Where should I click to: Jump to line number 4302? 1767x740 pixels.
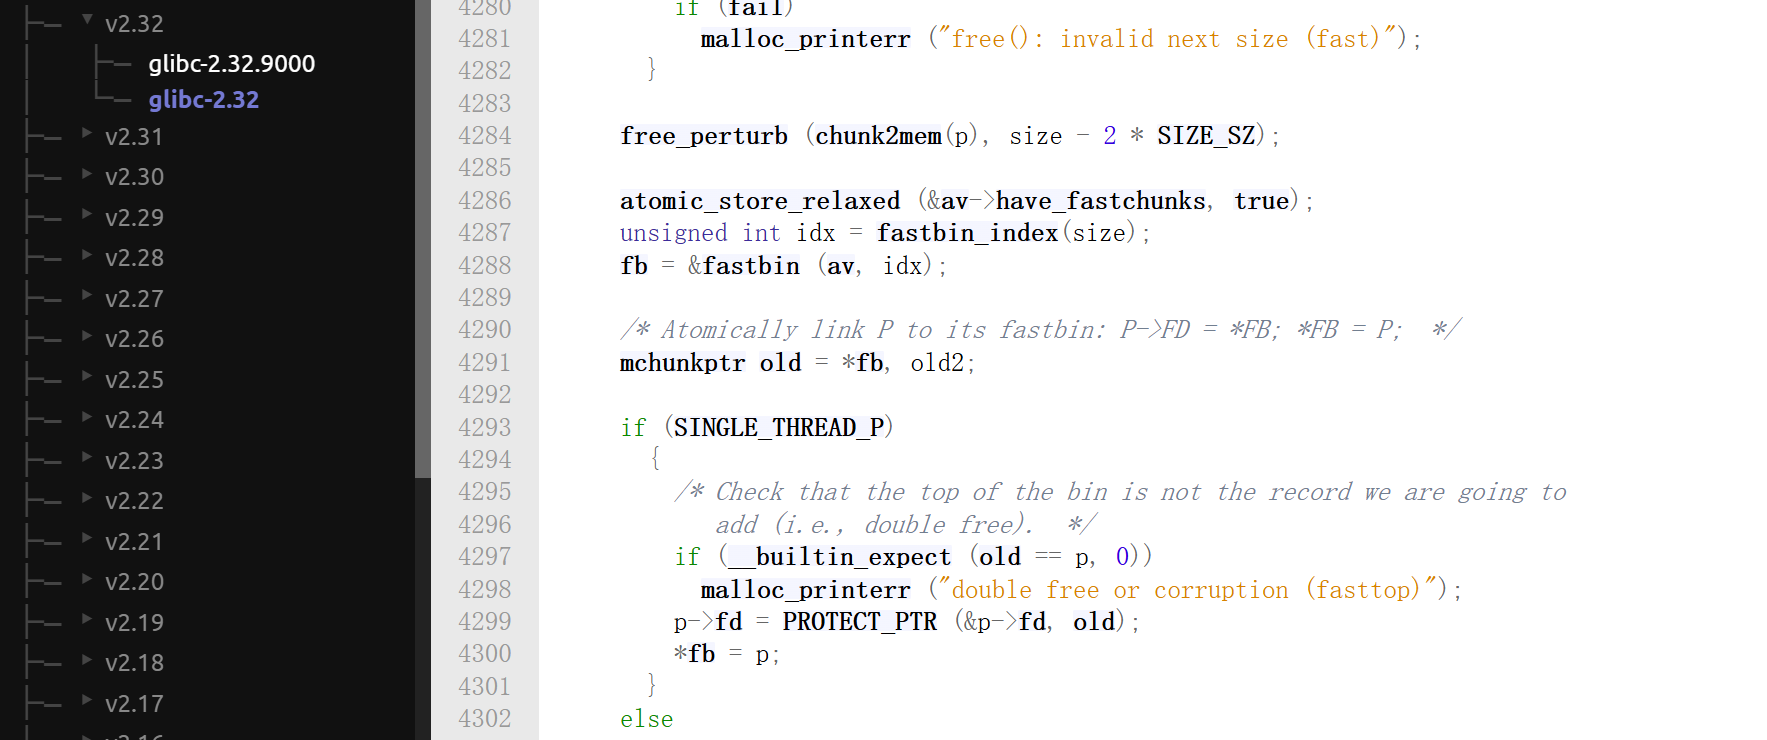pos(484,719)
